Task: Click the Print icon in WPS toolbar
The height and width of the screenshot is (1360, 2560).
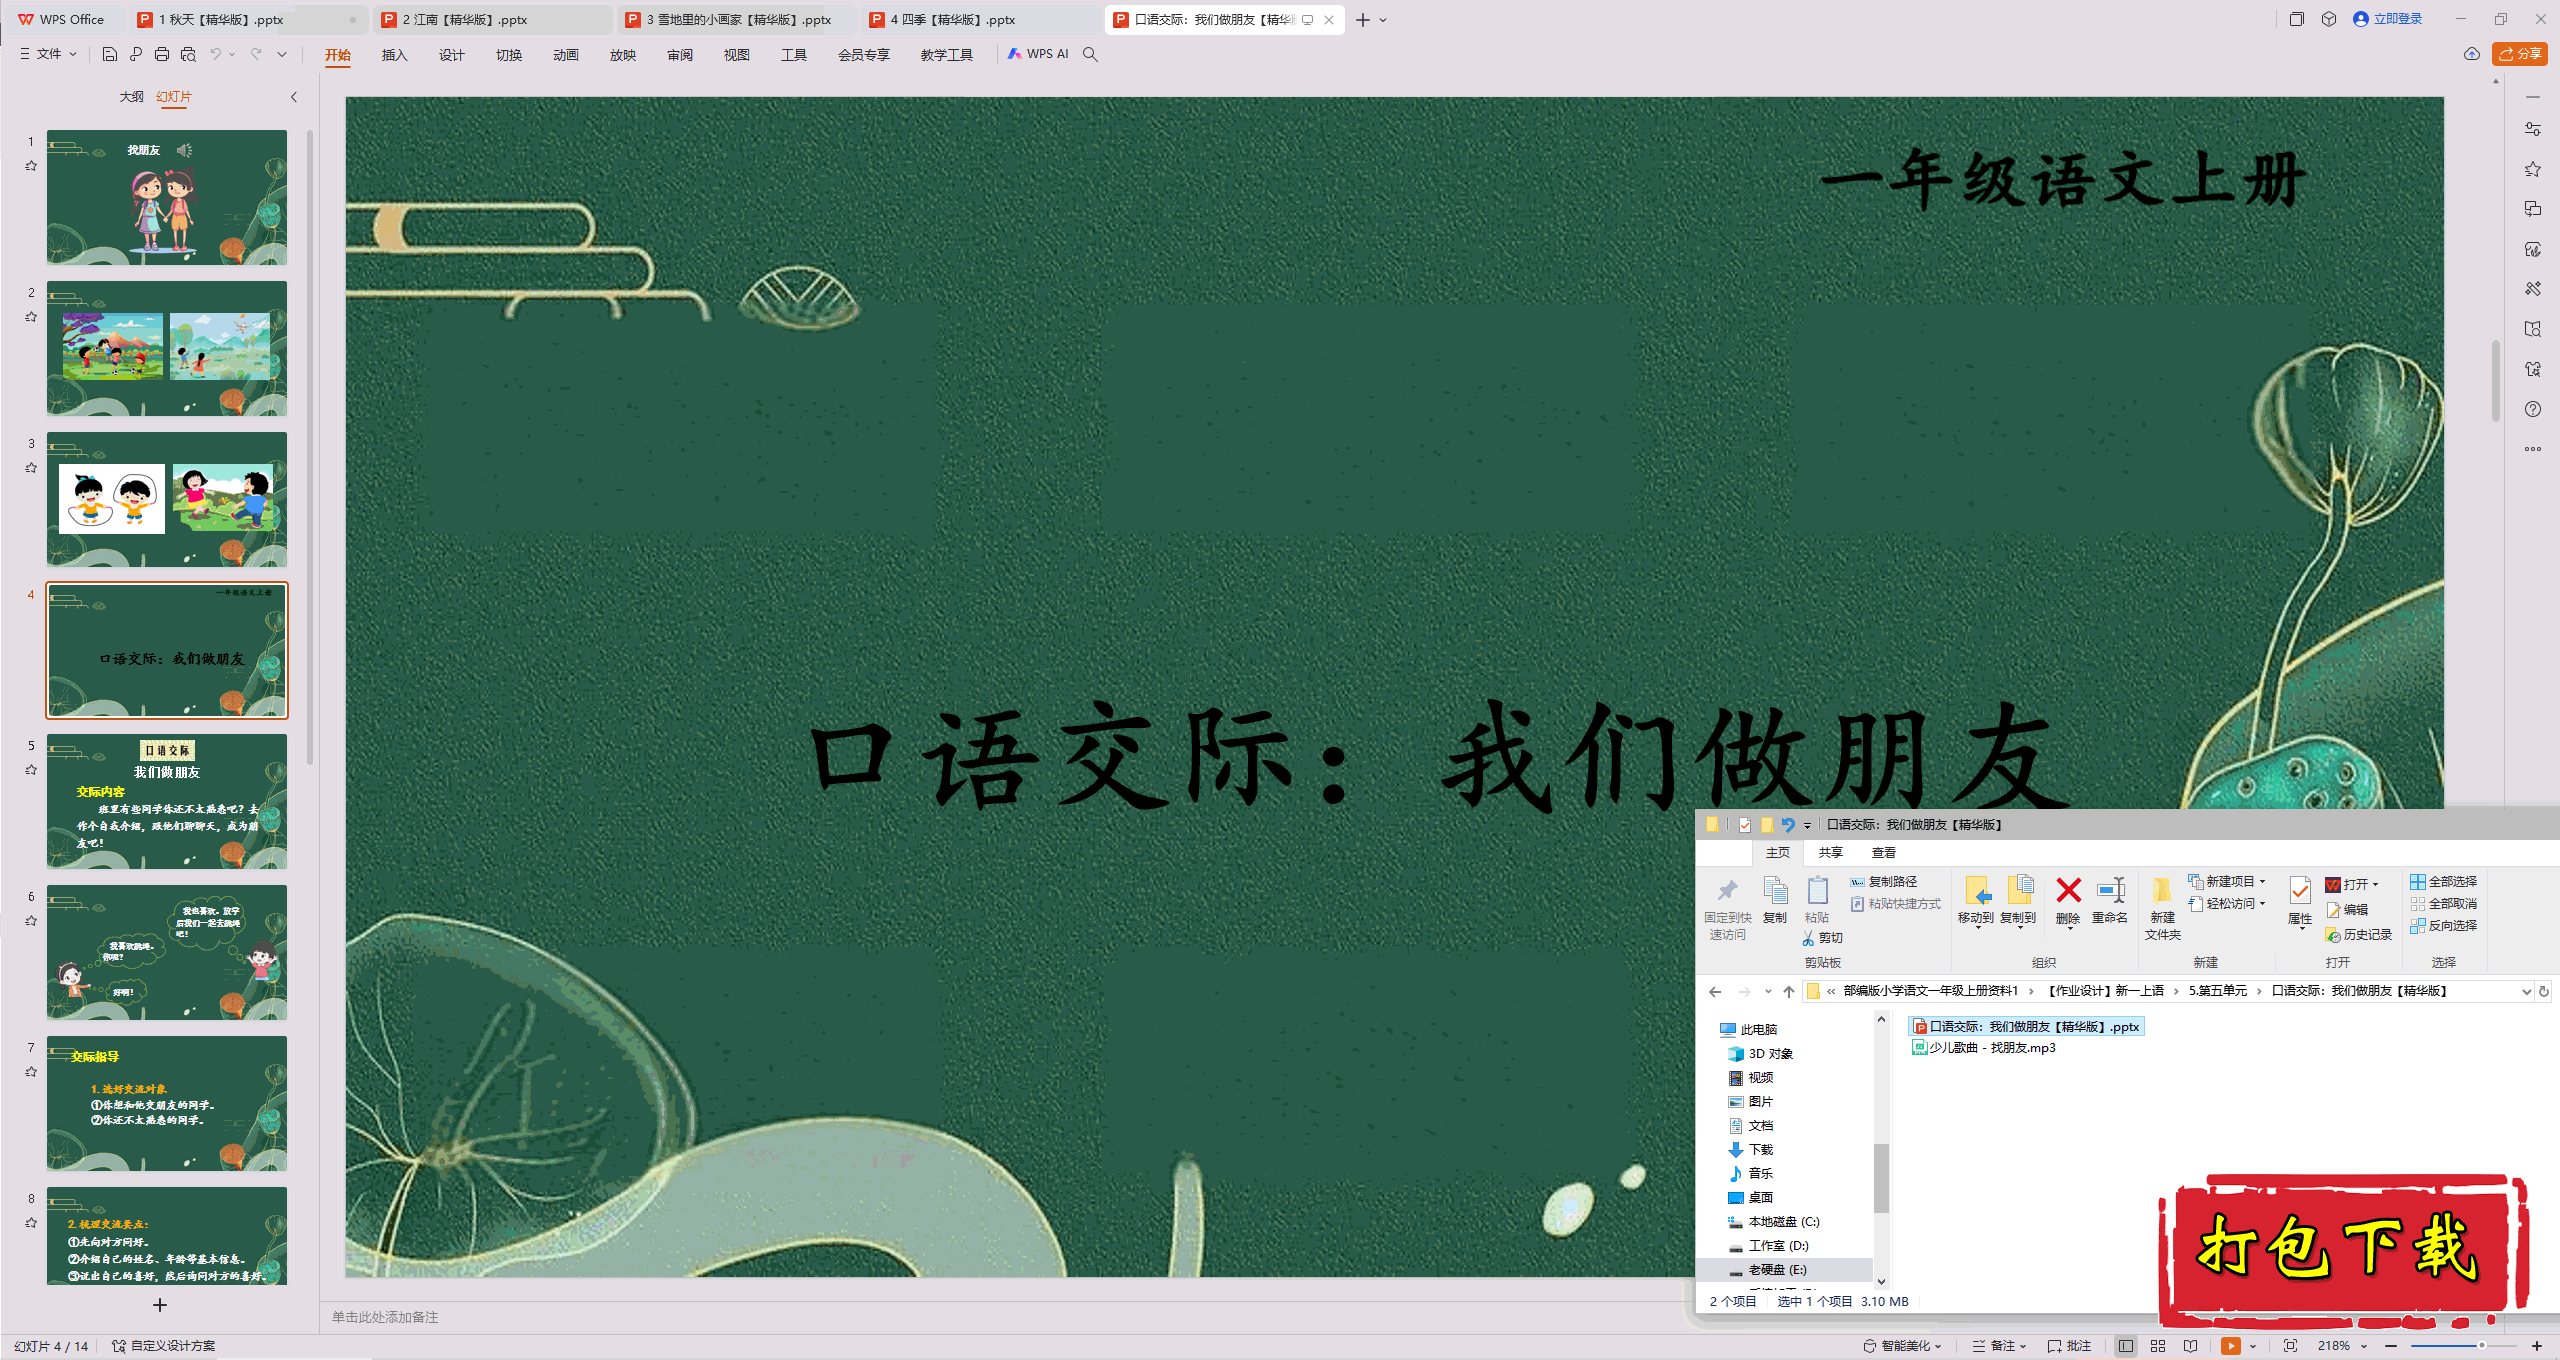Action: 162,54
